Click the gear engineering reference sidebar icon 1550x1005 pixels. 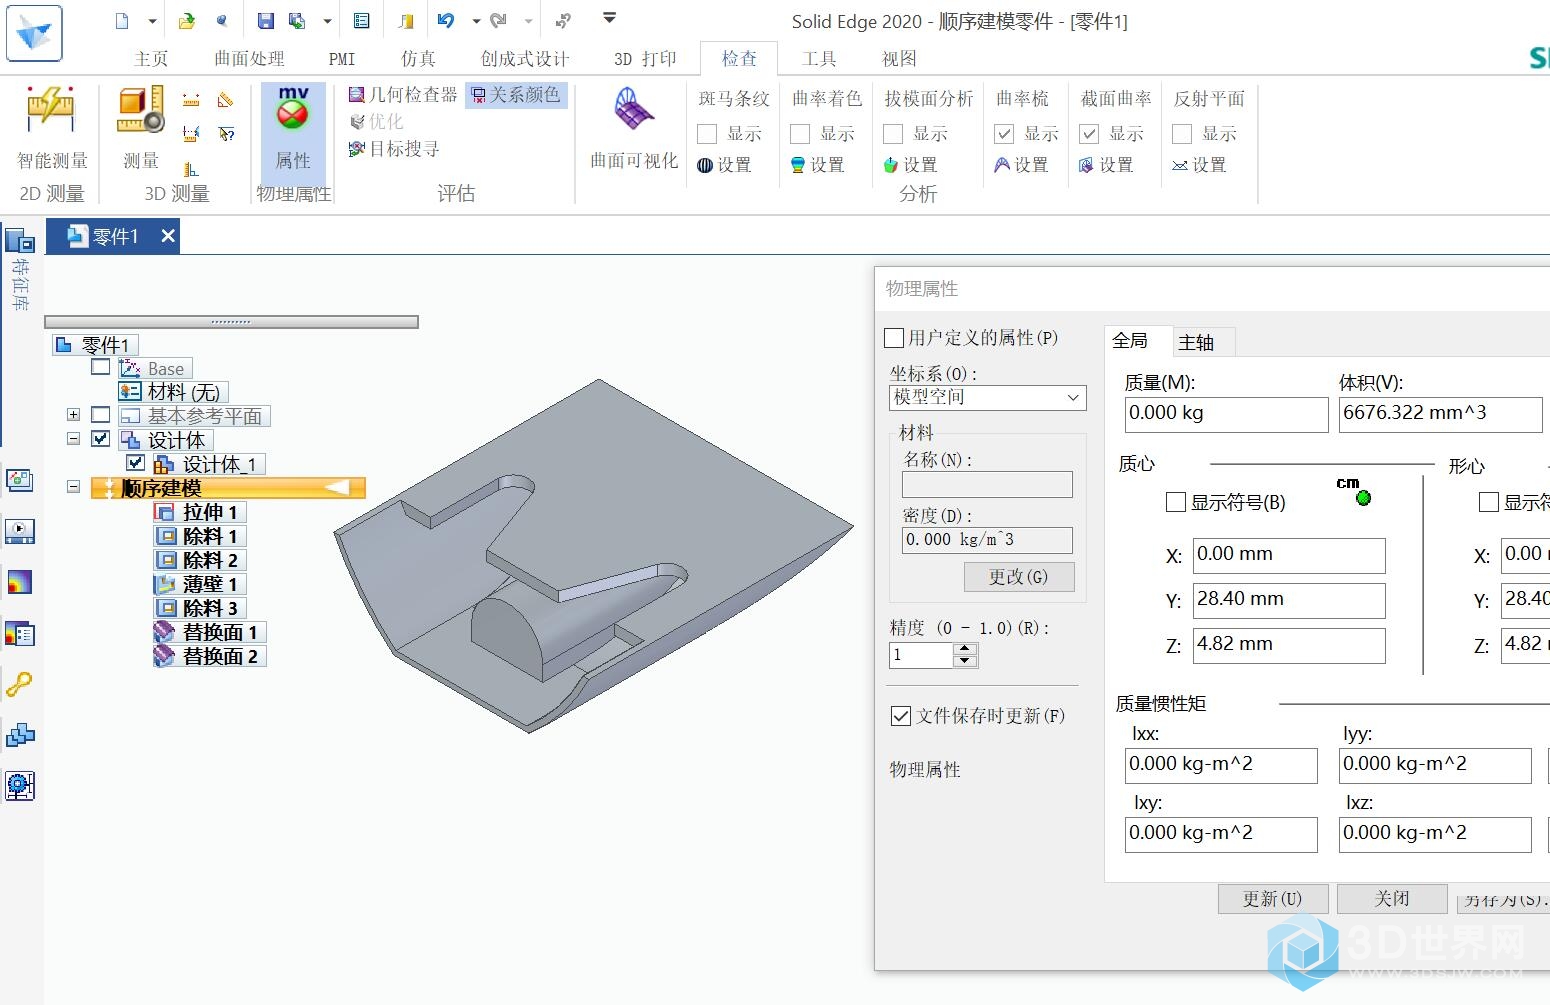[19, 786]
